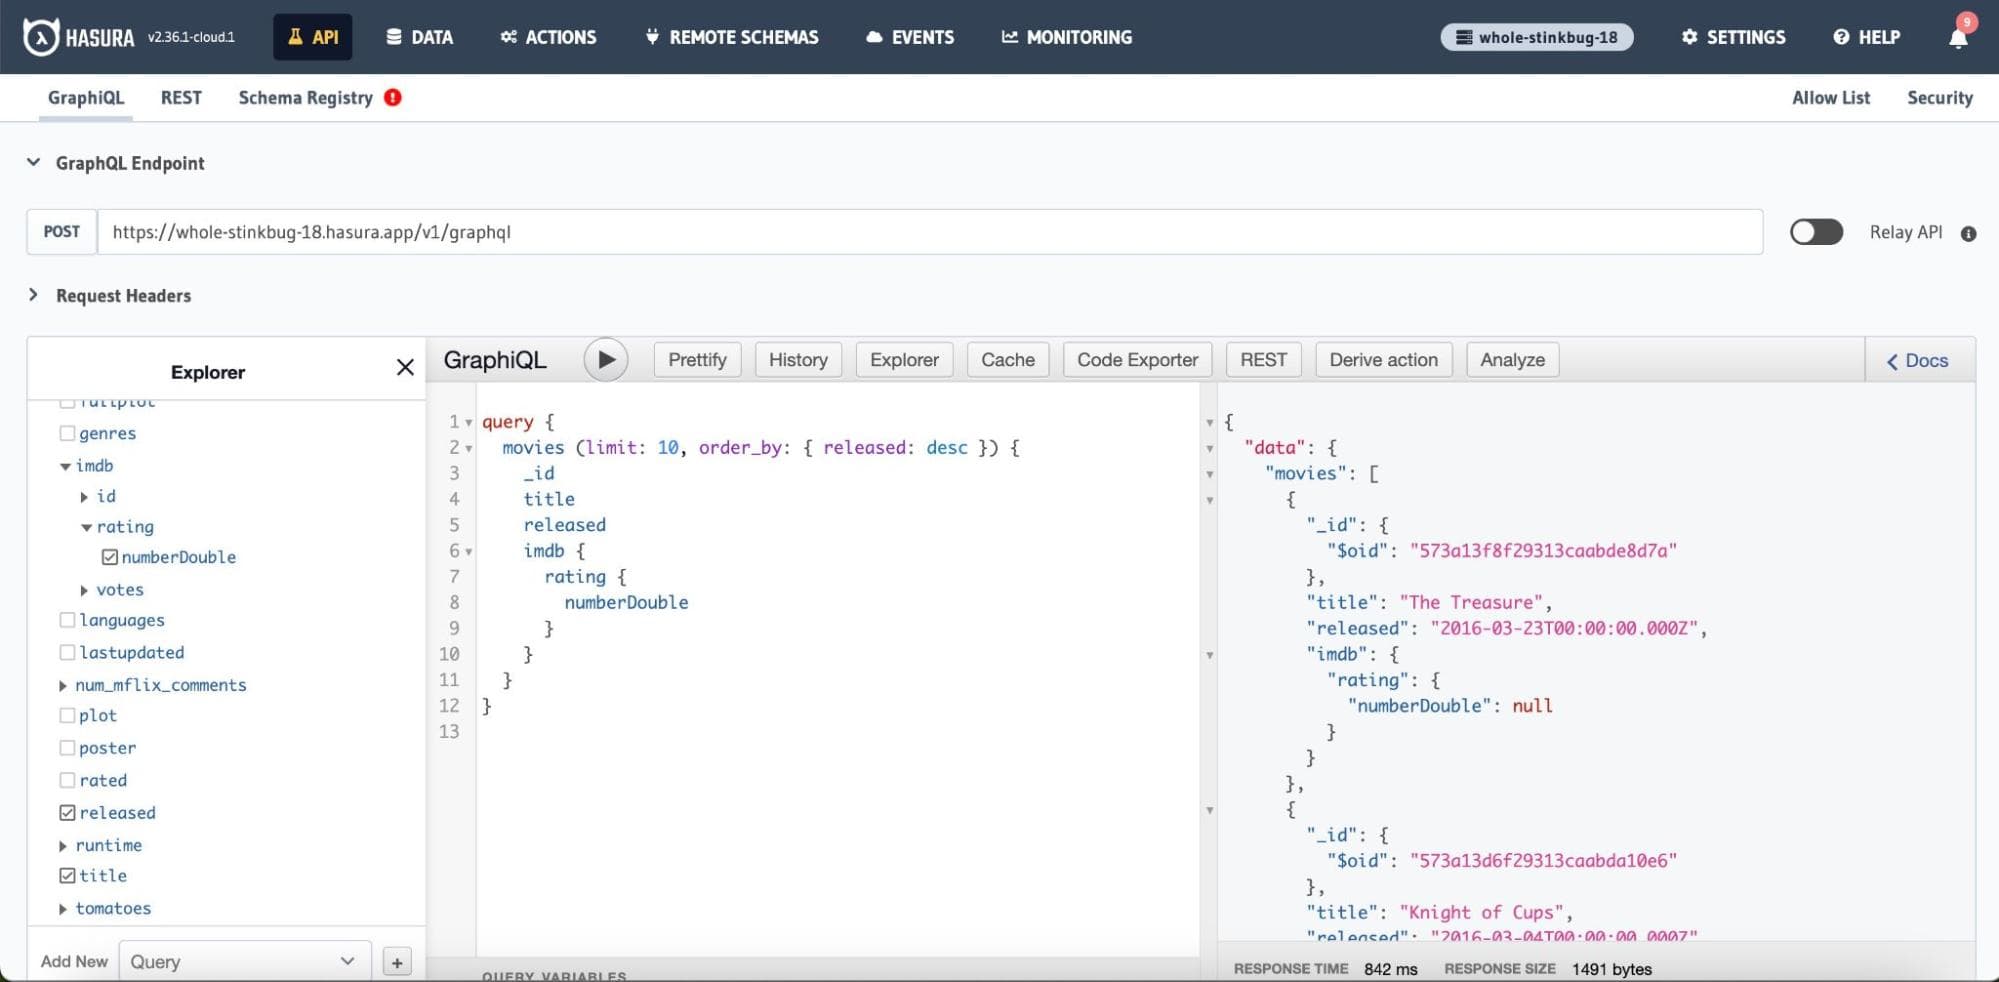Switch to the REST tab
Viewport: 1999px width, 982px height.
click(181, 98)
